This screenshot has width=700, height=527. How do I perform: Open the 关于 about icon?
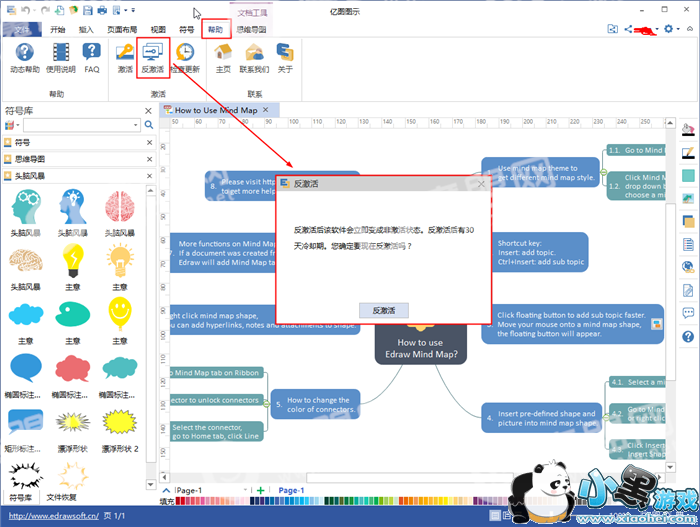(x=285, y=57)
